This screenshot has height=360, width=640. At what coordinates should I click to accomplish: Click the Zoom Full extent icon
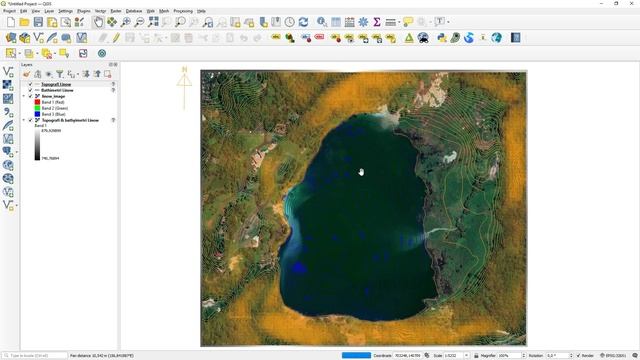153,22
